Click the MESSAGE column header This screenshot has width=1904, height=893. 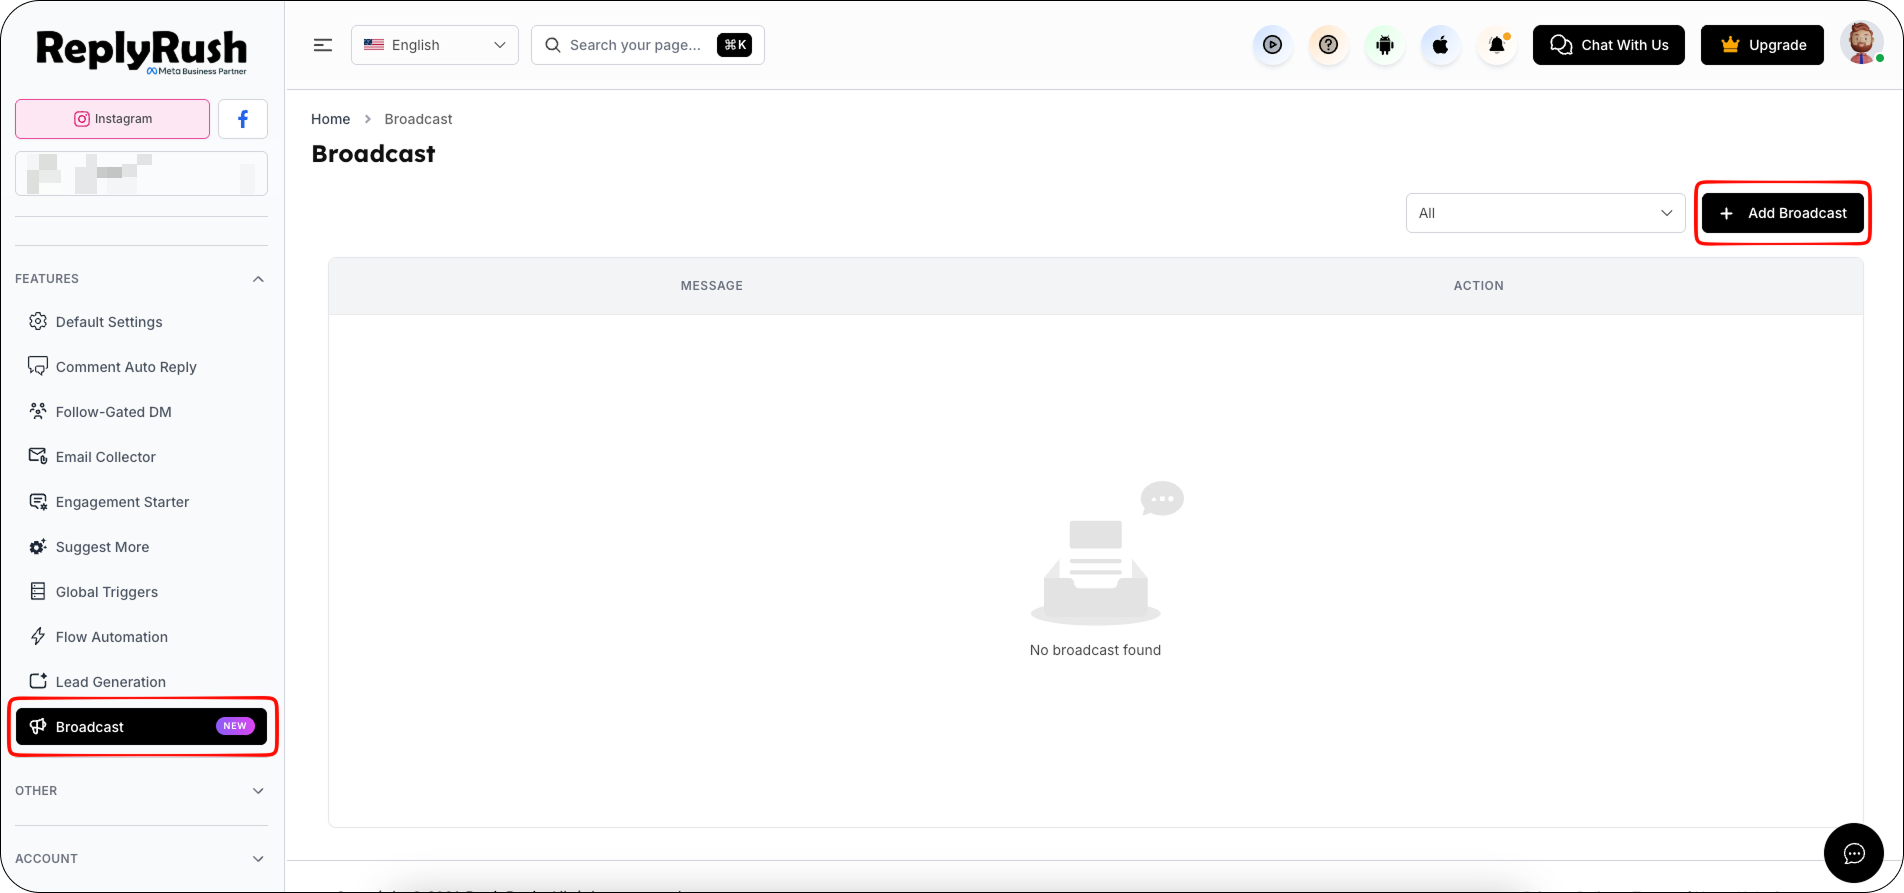712,286
